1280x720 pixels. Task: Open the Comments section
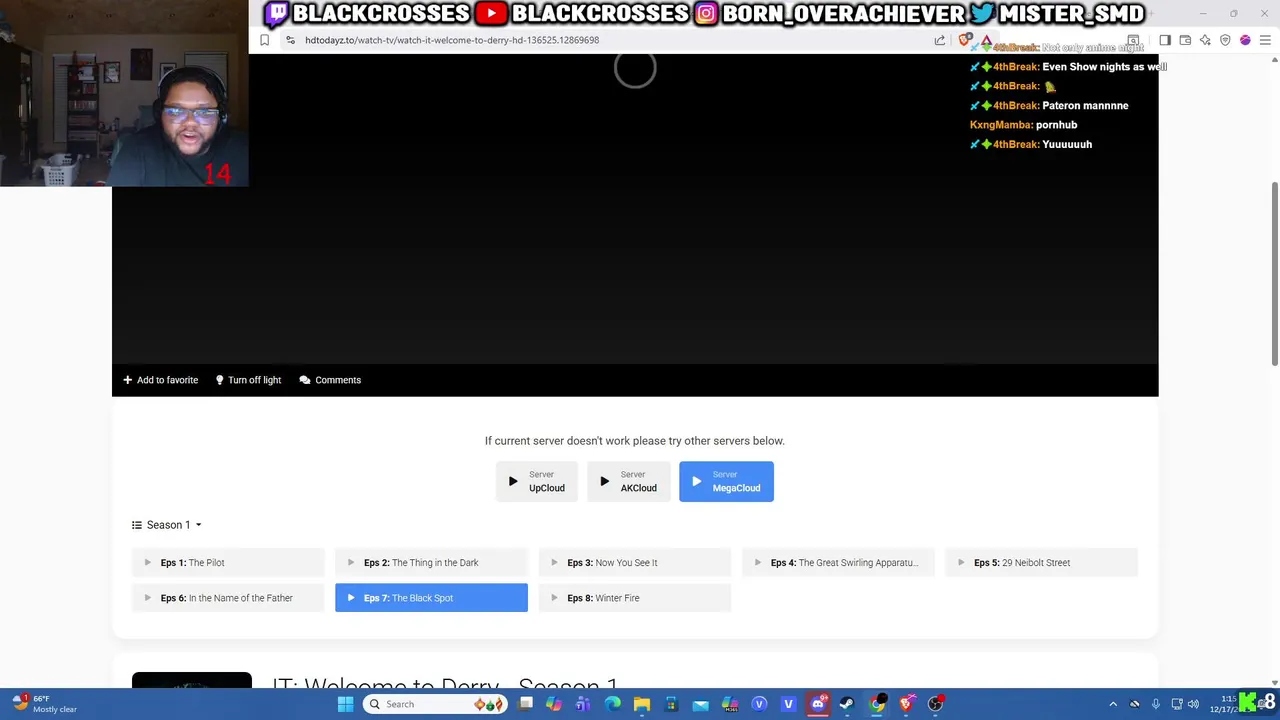(x=330, y=380)
